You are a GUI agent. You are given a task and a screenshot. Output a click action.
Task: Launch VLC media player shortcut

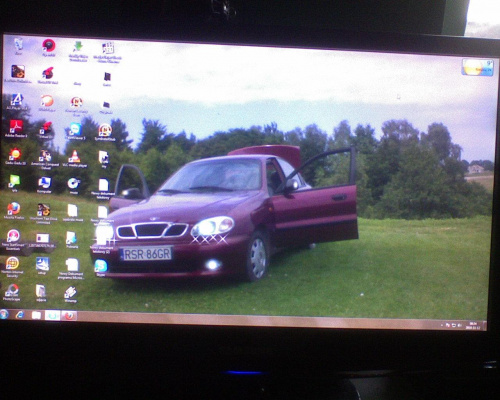[74, 159]
